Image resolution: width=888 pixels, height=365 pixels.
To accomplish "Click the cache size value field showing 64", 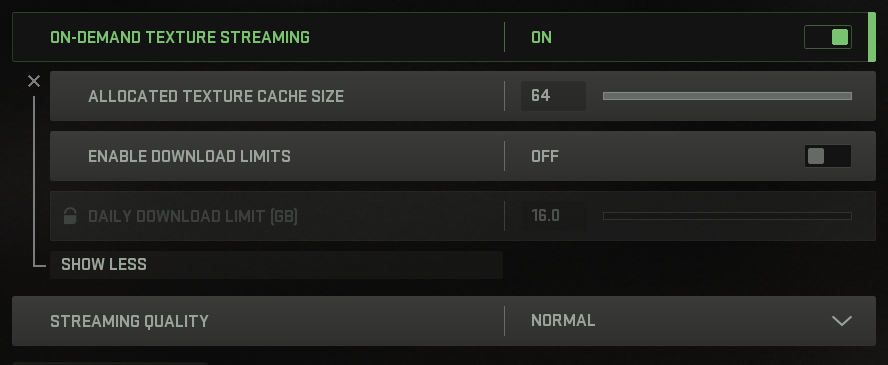I will click(553, 96).
